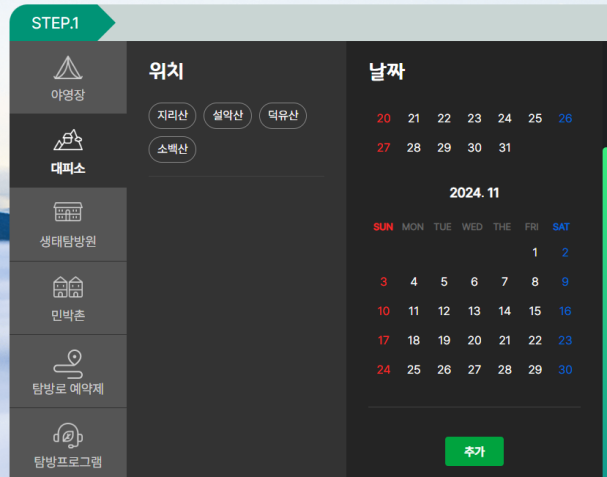Select October 21 in the top calendar
The height and width of the screenshot is (477, 607).
click(x=414, y=118)
